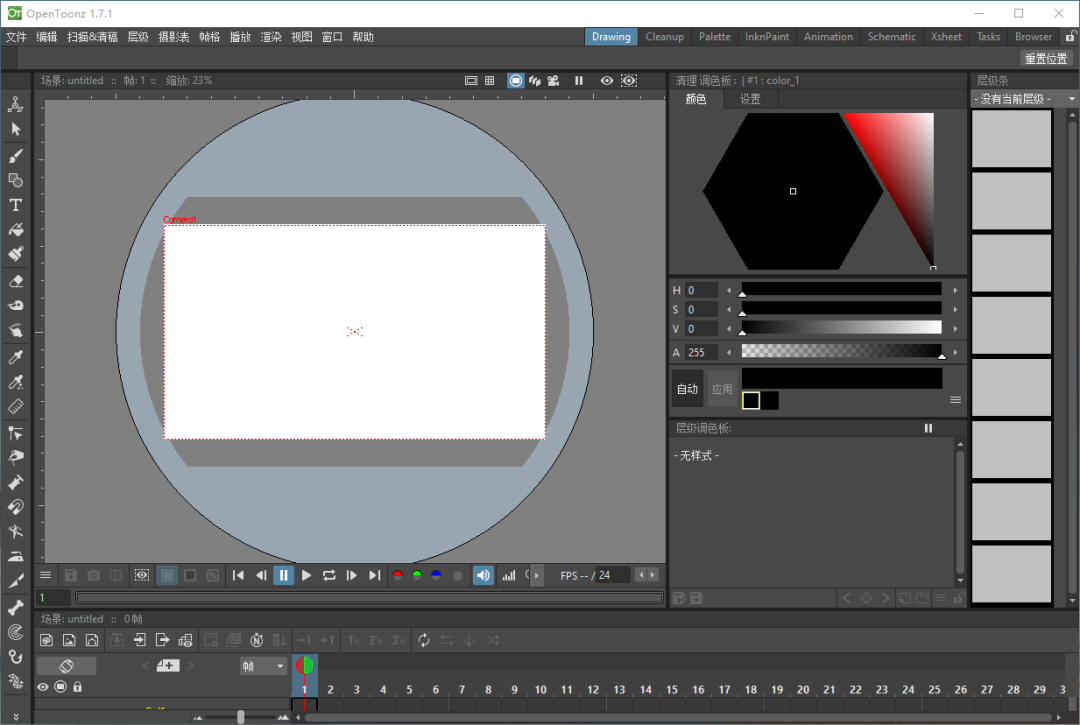Viewport: 1080px width, 725px height.
Task: Open the 没有当前层级 level dropdown
Action: [1024, 99]
